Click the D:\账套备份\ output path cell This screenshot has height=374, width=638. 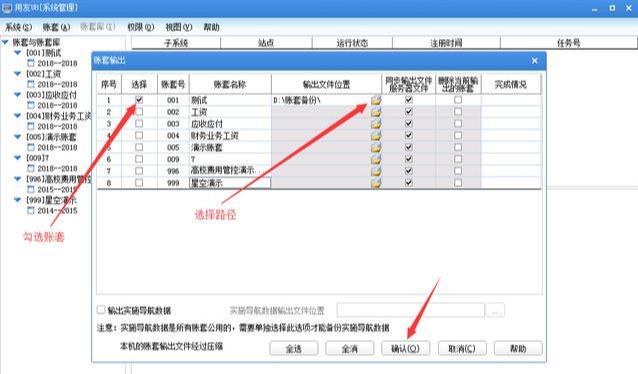(x=321, y=100)
